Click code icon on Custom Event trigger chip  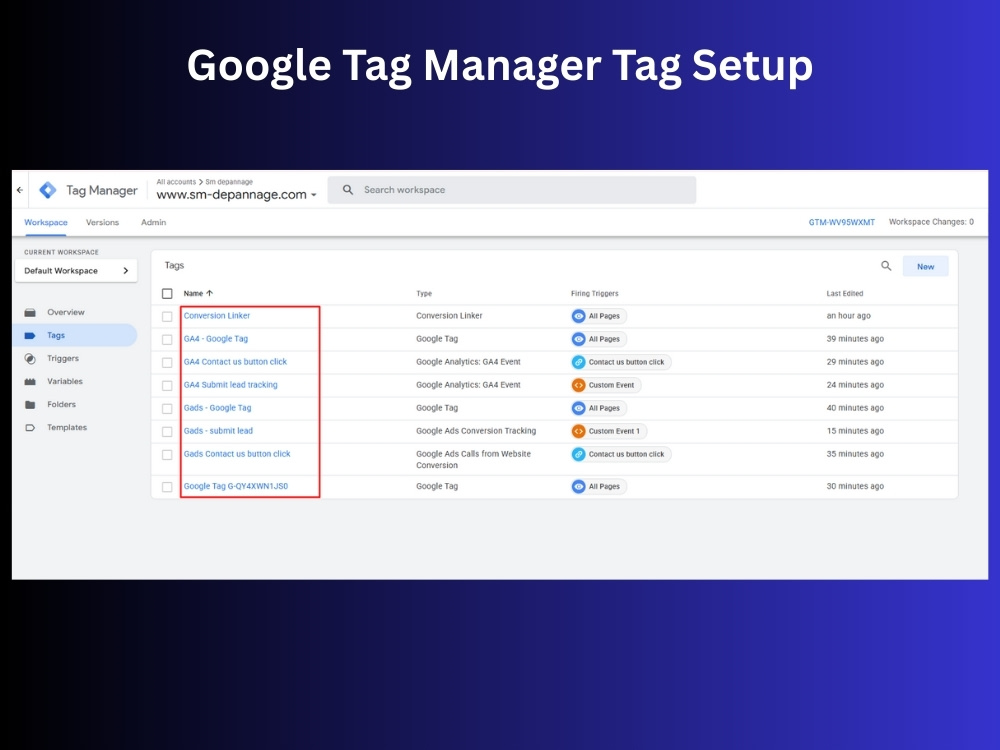coord(578,385)
